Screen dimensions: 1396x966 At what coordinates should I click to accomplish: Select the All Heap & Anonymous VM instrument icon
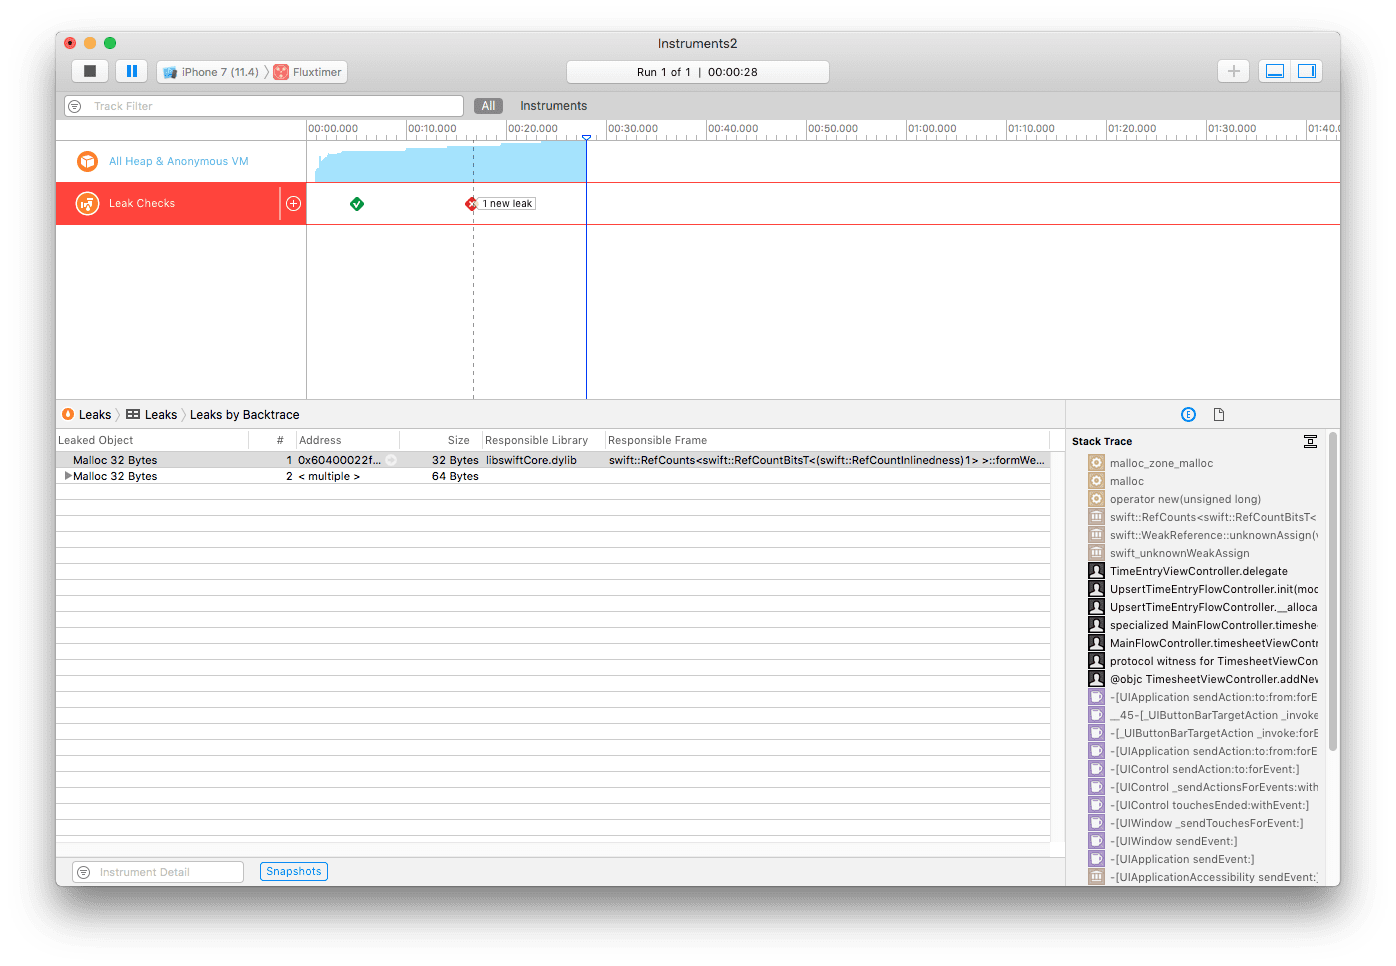[x=87, y=160]
